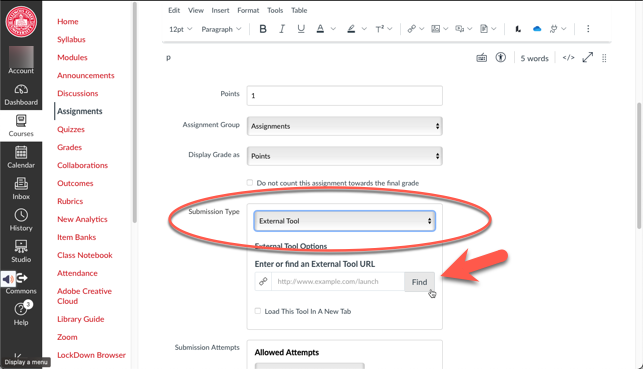This screenshot has width=643, height=369.
Task: Expand editor to fullscreen
Action: tap(588, 57)
